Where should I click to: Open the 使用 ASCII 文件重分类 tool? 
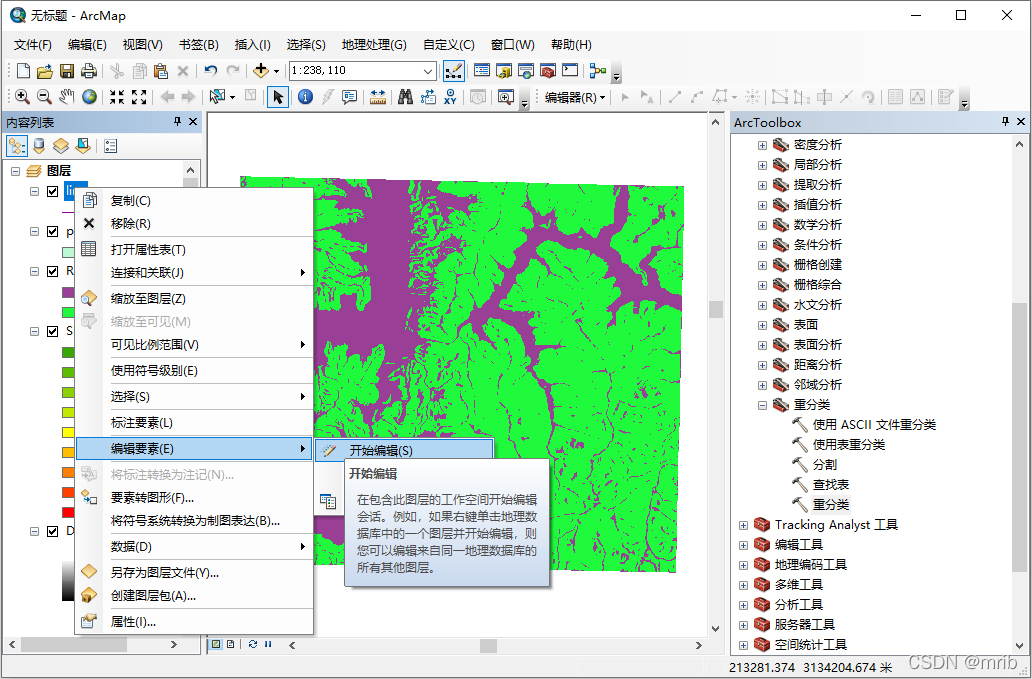(x=874, y=425)
